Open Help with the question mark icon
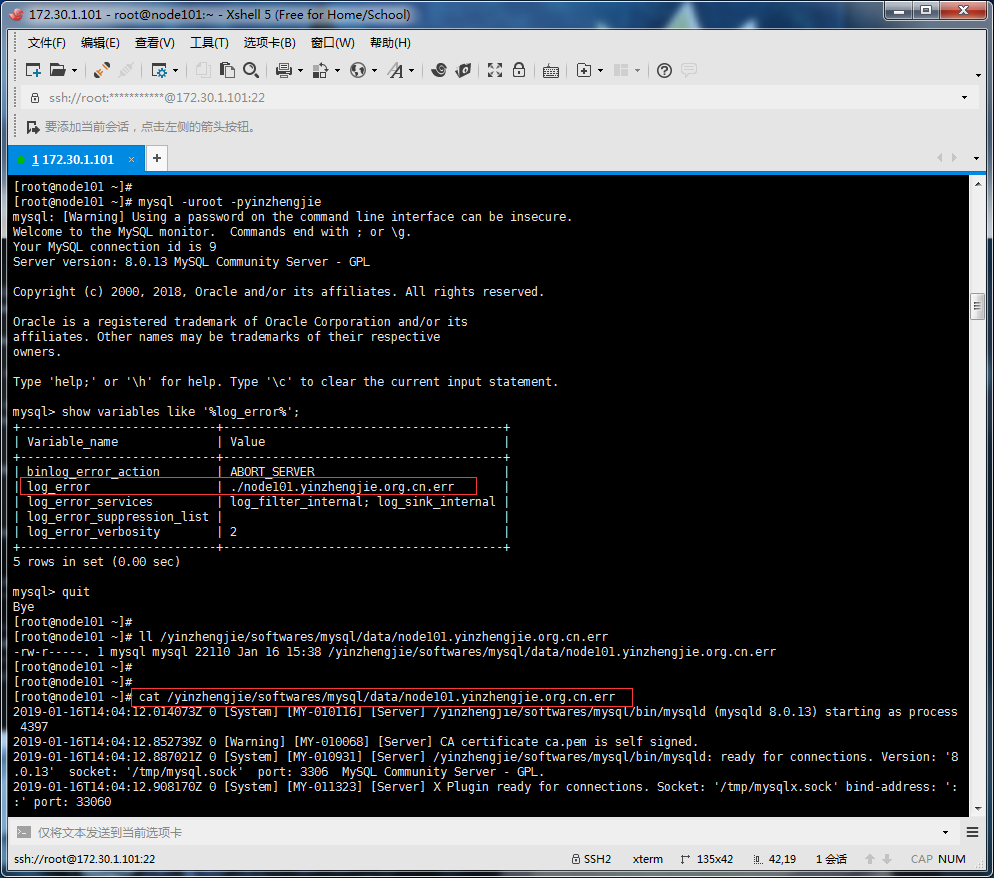Image resolution: width=994 pixels, height=878 pixels. coord(664,70)
